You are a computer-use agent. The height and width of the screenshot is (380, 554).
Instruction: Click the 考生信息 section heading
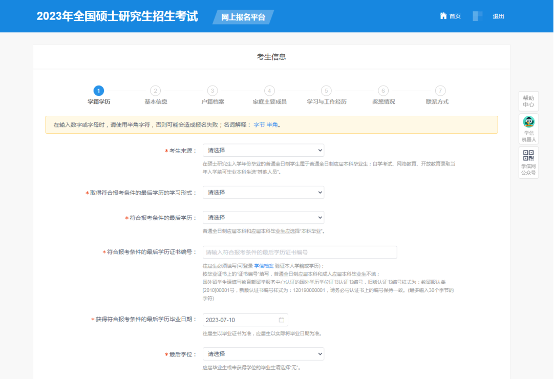click(271, 57)
